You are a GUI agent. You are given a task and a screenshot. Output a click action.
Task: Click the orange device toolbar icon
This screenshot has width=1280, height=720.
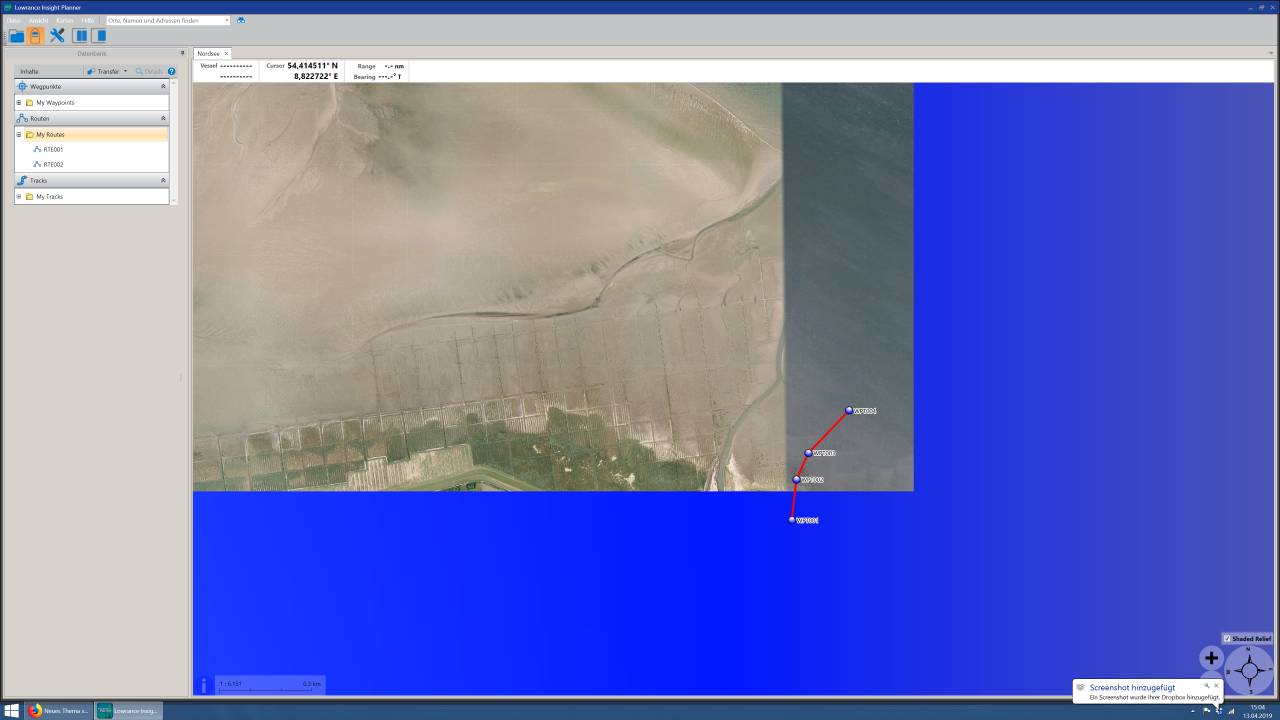pyautogui.click(x=35, y=36)
